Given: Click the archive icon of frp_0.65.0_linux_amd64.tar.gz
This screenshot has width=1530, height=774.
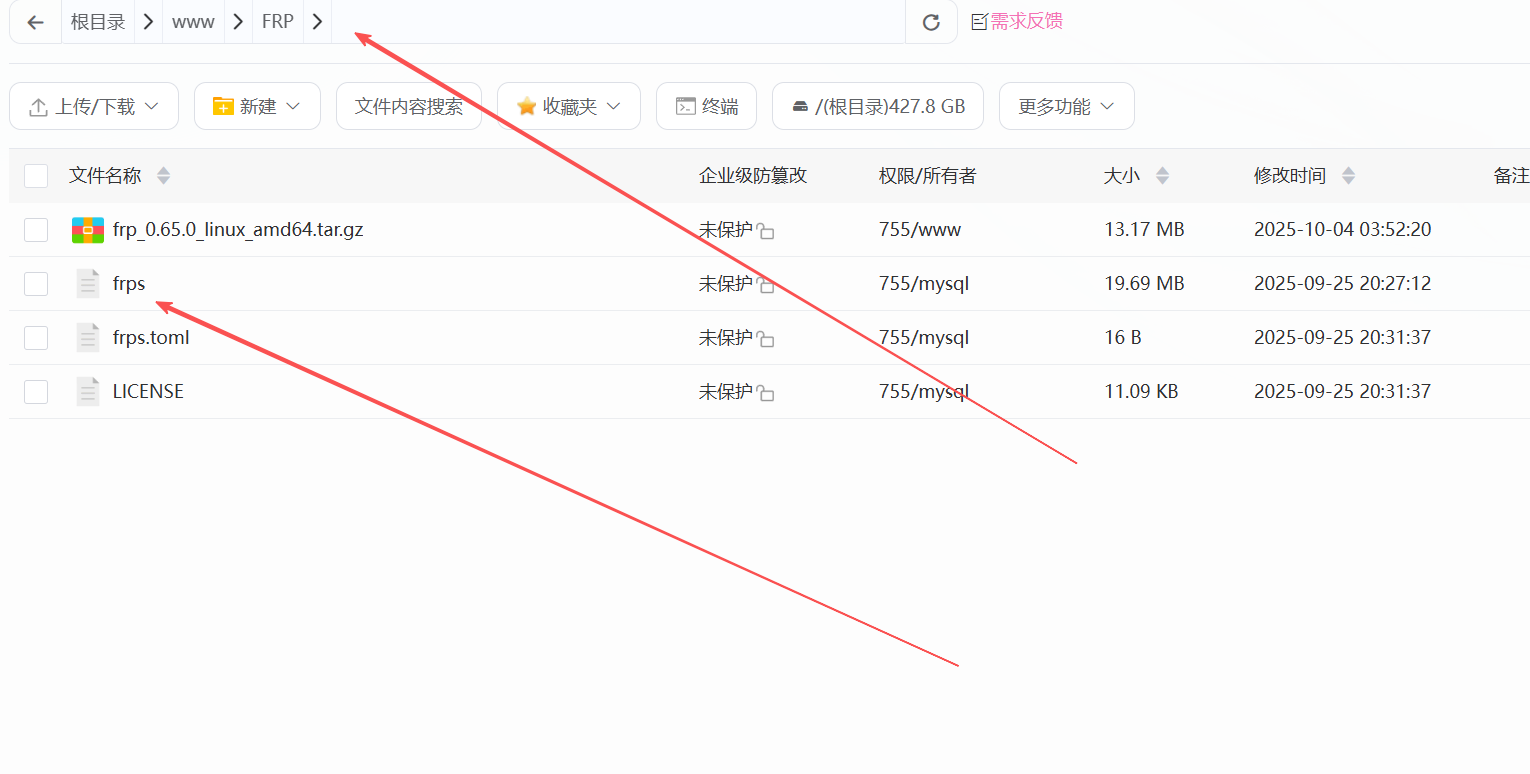Looking at the screenshot, I should pos(87,229).
